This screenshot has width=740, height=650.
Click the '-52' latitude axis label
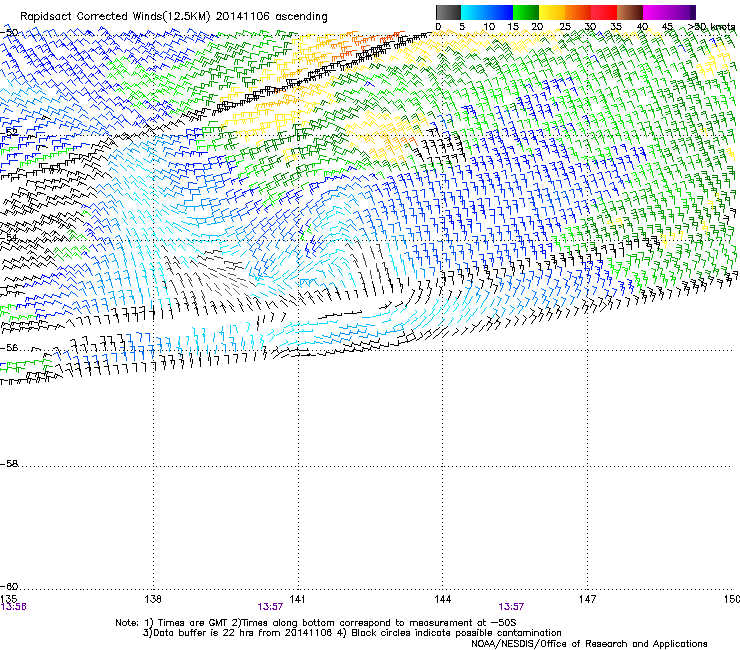9,132
